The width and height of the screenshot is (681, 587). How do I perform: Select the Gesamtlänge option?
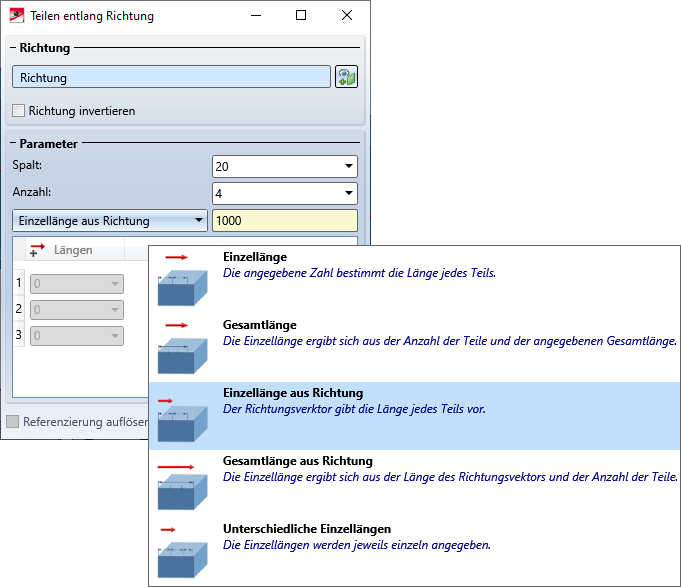(415, 348)
